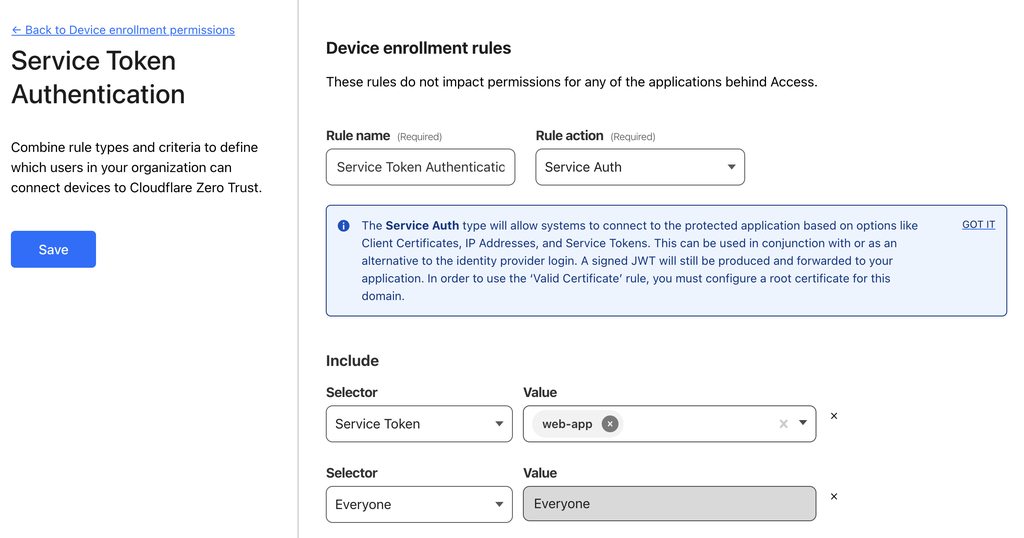
Task: Delete the Everyone include row
Action: click(834, 496)
